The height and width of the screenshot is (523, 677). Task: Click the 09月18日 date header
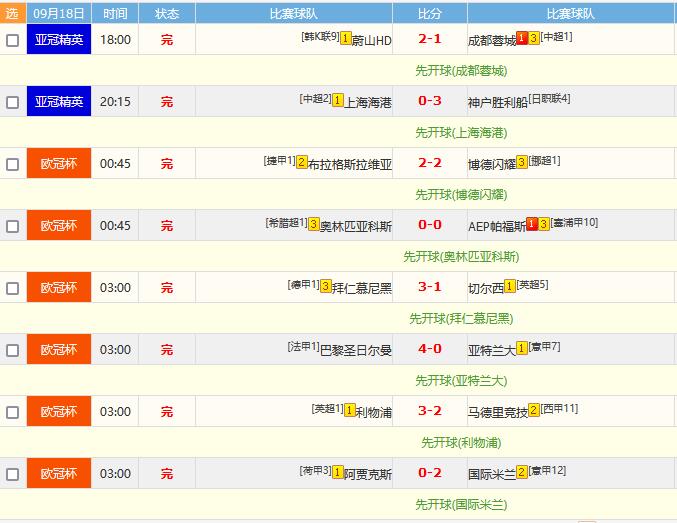point(59,13)
